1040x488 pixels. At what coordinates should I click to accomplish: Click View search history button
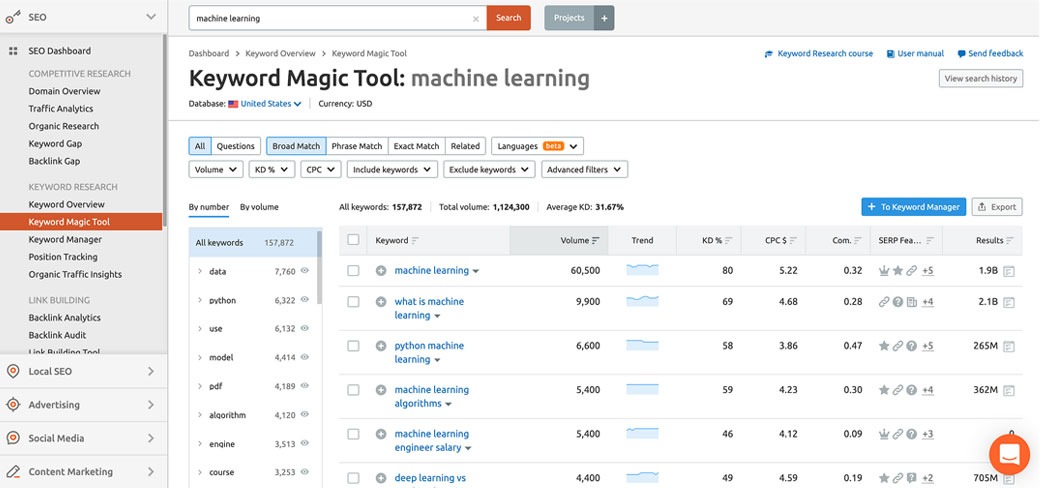coord(981,78)
